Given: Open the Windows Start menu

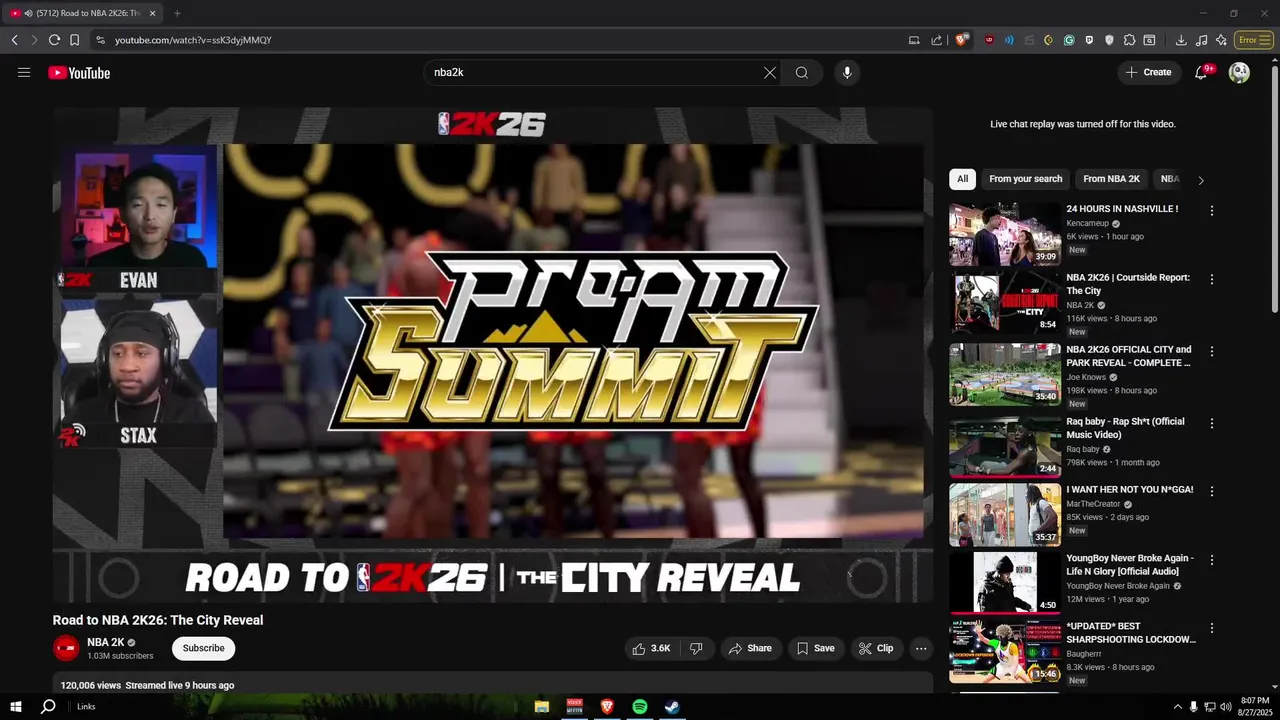Looking at the screenshot, I should [x=16, y=706].
